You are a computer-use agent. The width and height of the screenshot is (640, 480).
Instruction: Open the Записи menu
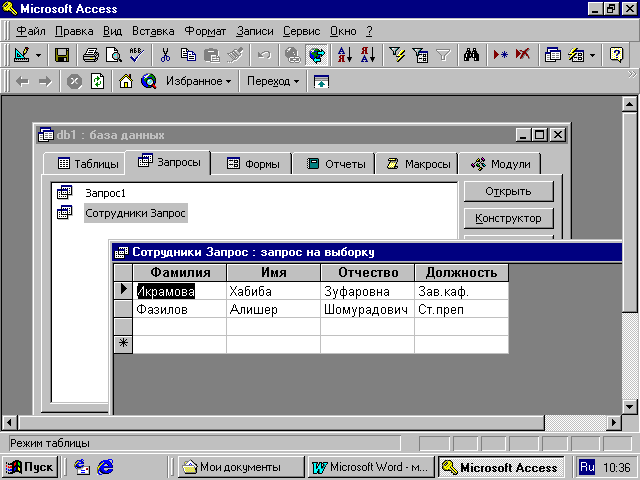(255, 31)
